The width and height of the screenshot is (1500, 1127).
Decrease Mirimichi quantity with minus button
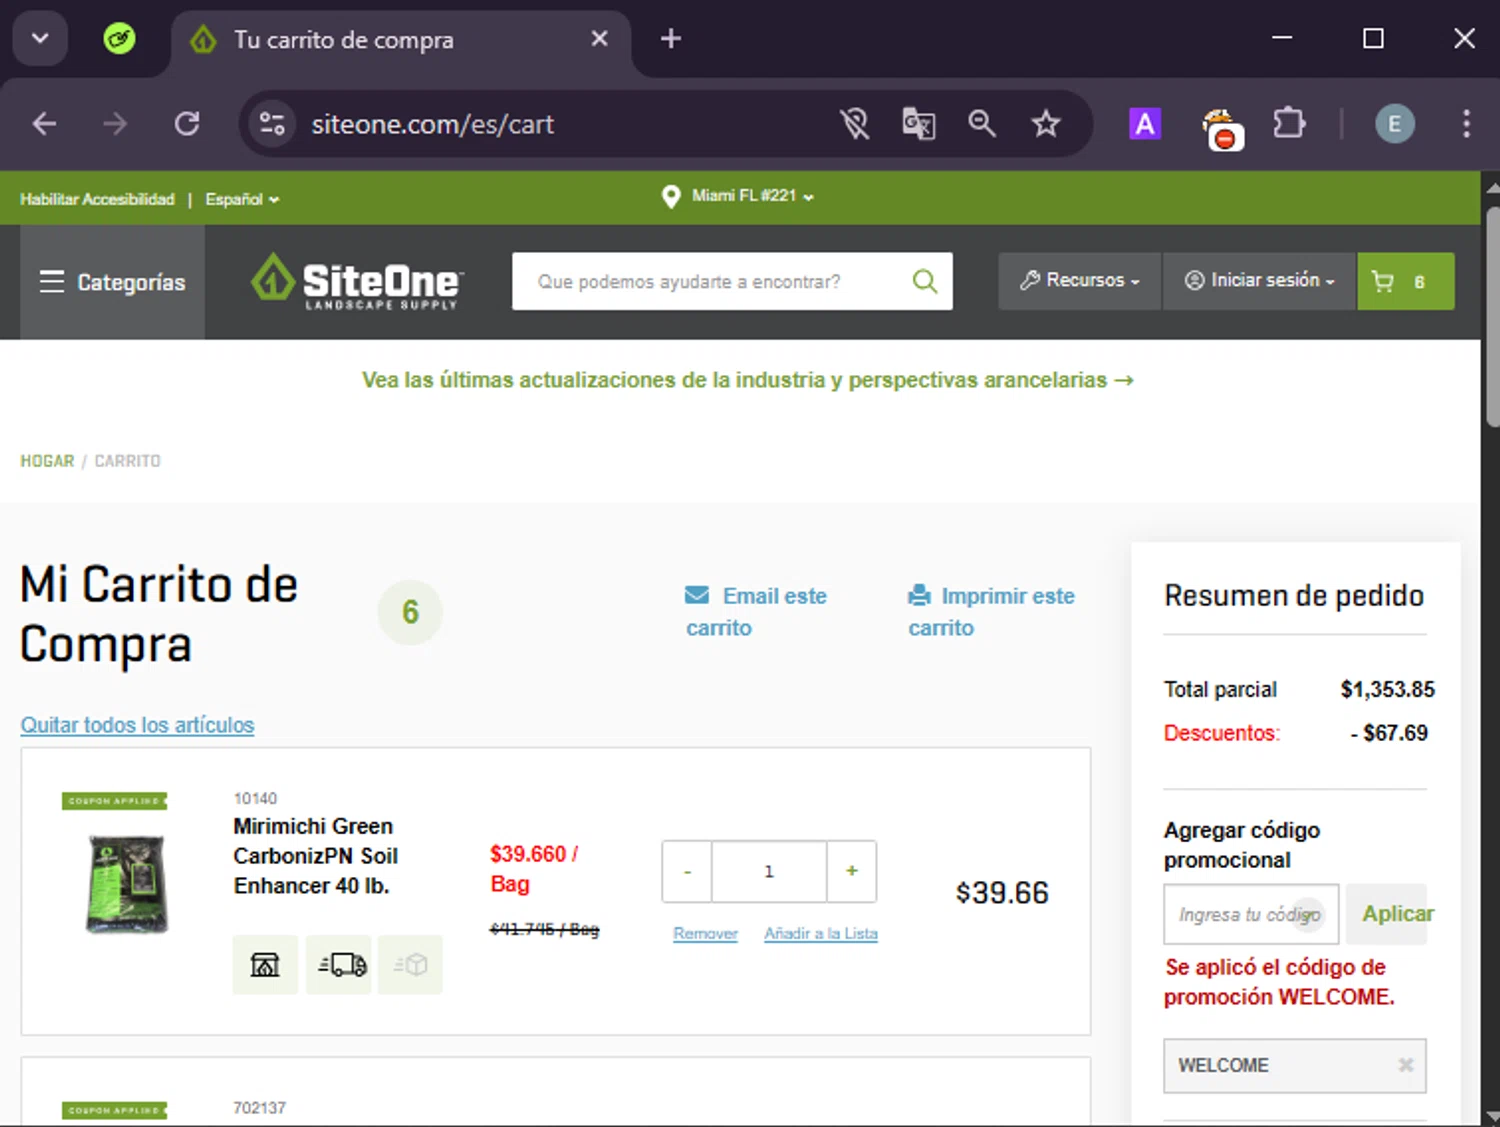tap(687, 872)
